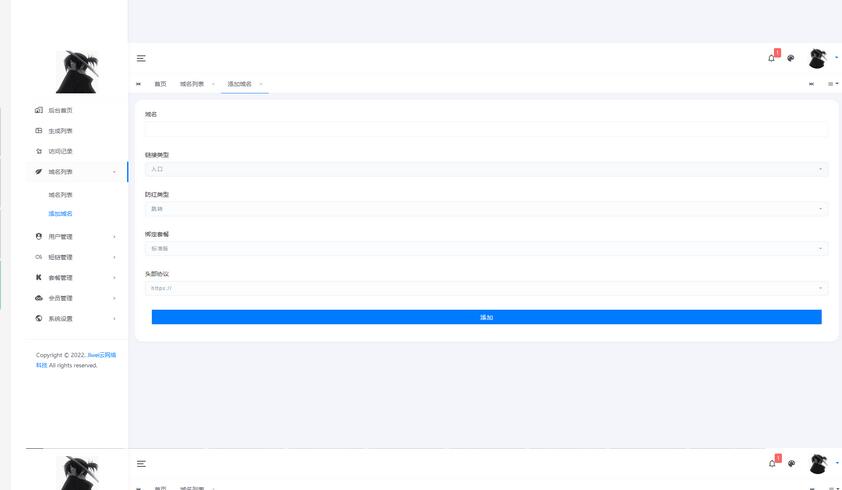
Task: Click the 域名 input field
Action: (486, 129)
